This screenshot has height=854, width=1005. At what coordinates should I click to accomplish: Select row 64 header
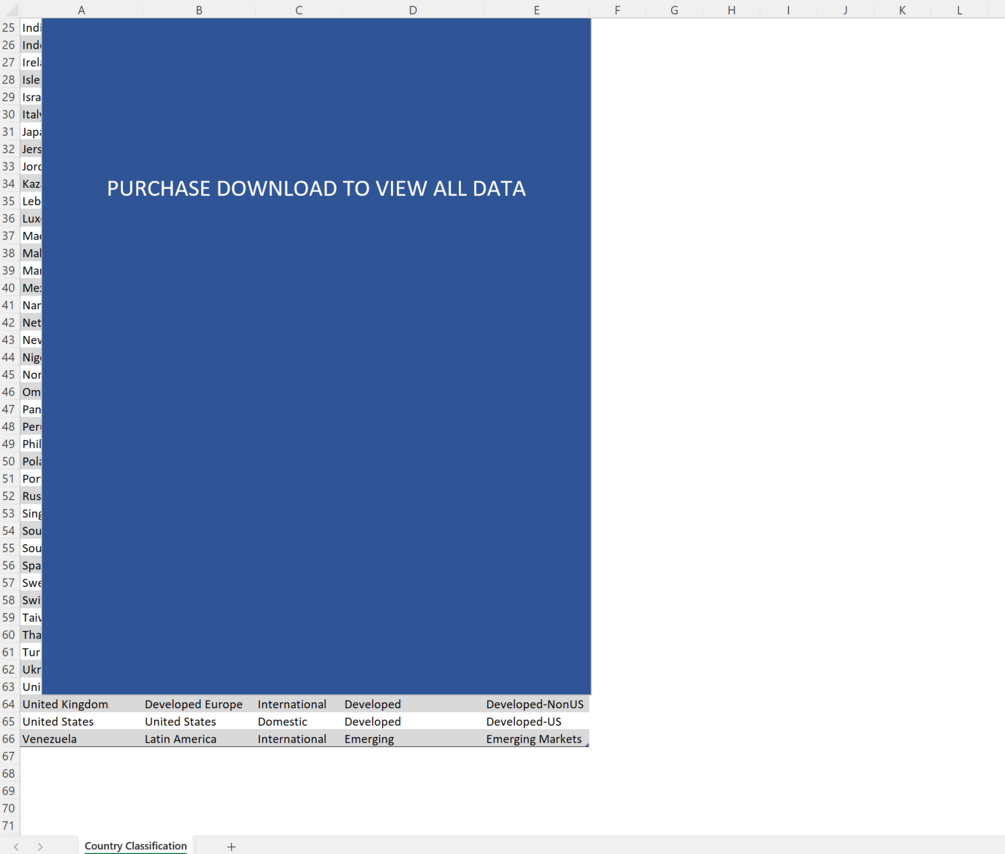(x=9, y=704)
